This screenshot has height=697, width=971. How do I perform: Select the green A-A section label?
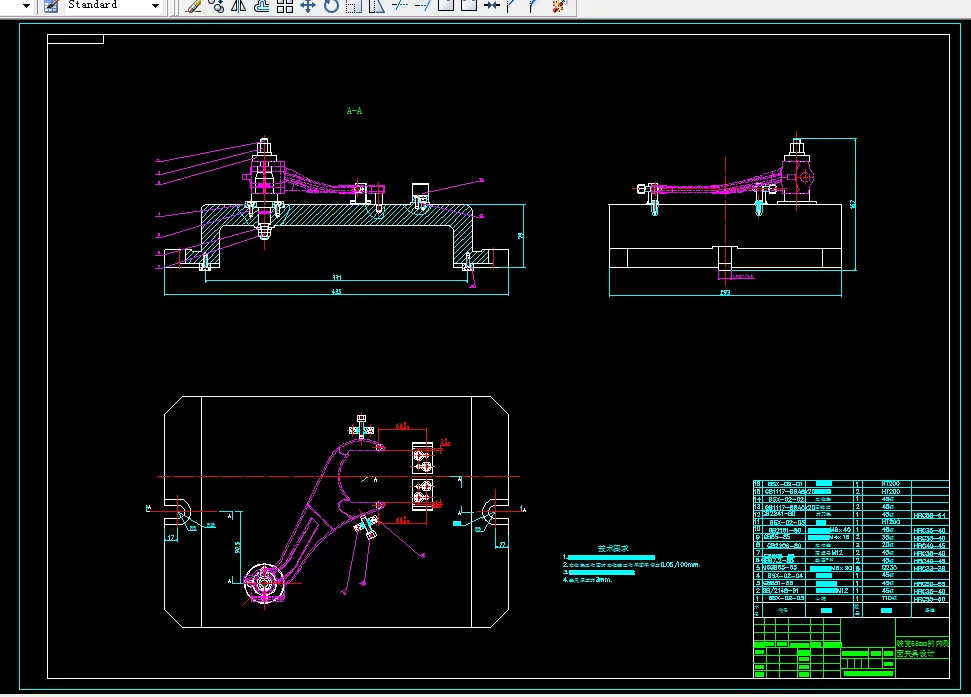click(354, 111)
